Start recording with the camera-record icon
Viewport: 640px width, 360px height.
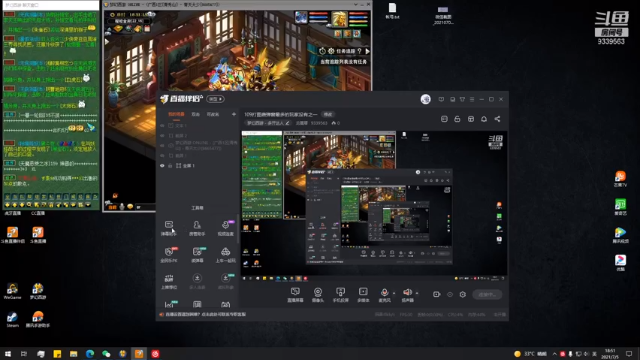click(436, 294)
